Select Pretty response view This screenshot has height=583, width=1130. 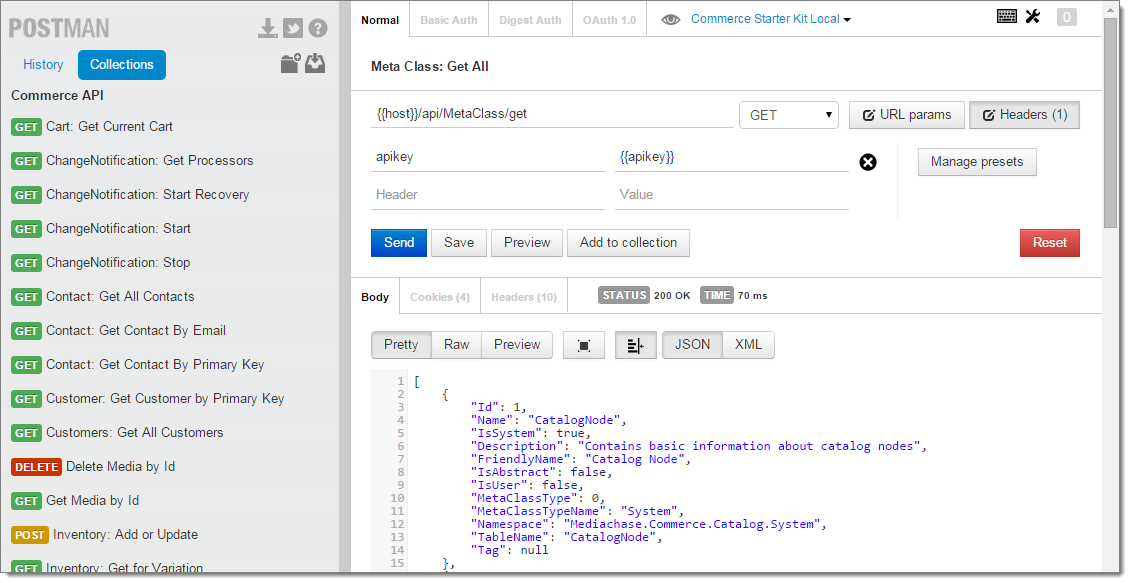(401, 345)
